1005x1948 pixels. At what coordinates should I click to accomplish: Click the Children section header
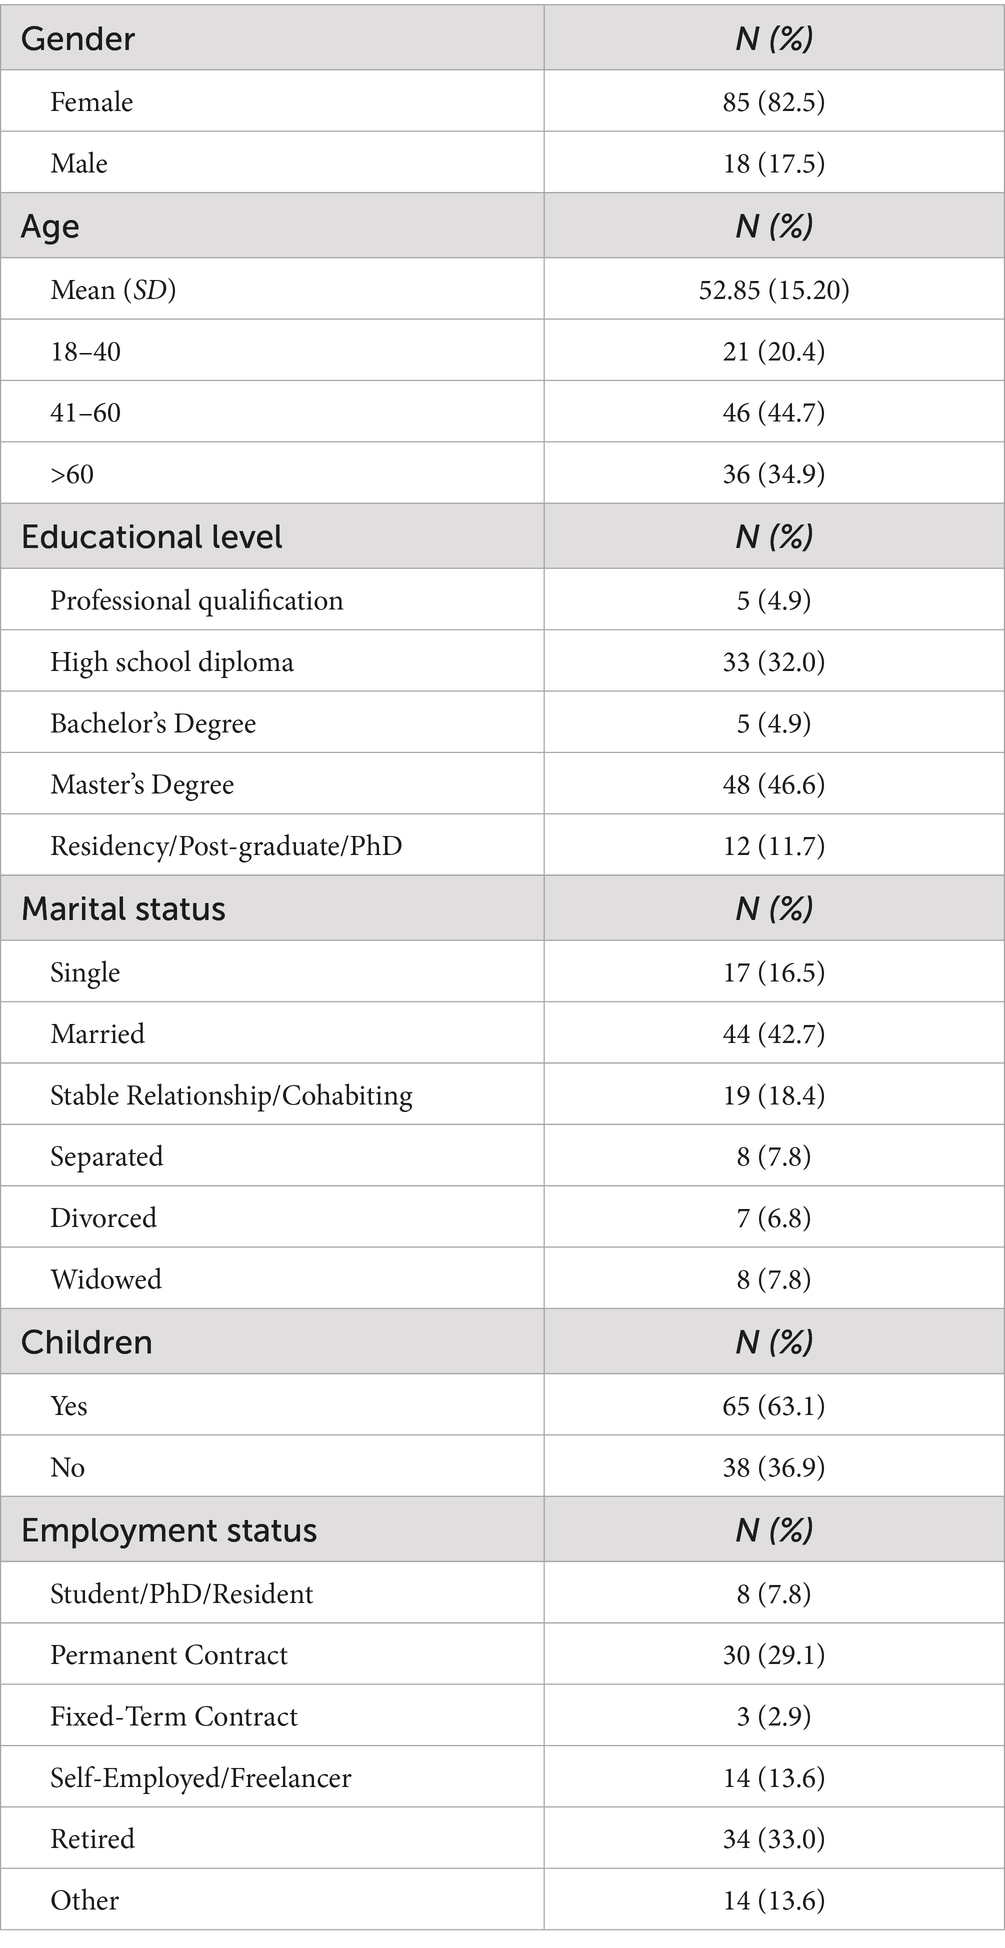pyautogui.click(x=87, y=1342)
